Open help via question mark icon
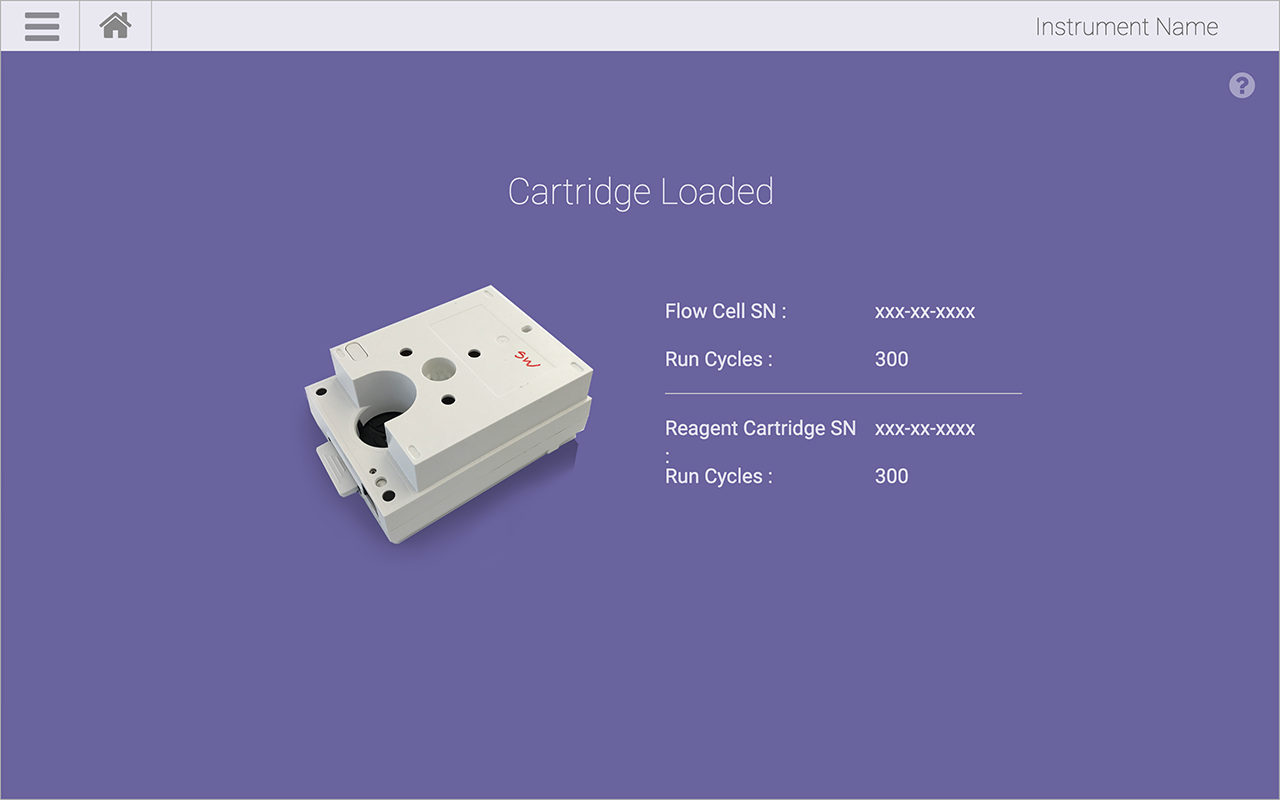 [1241, 86]
